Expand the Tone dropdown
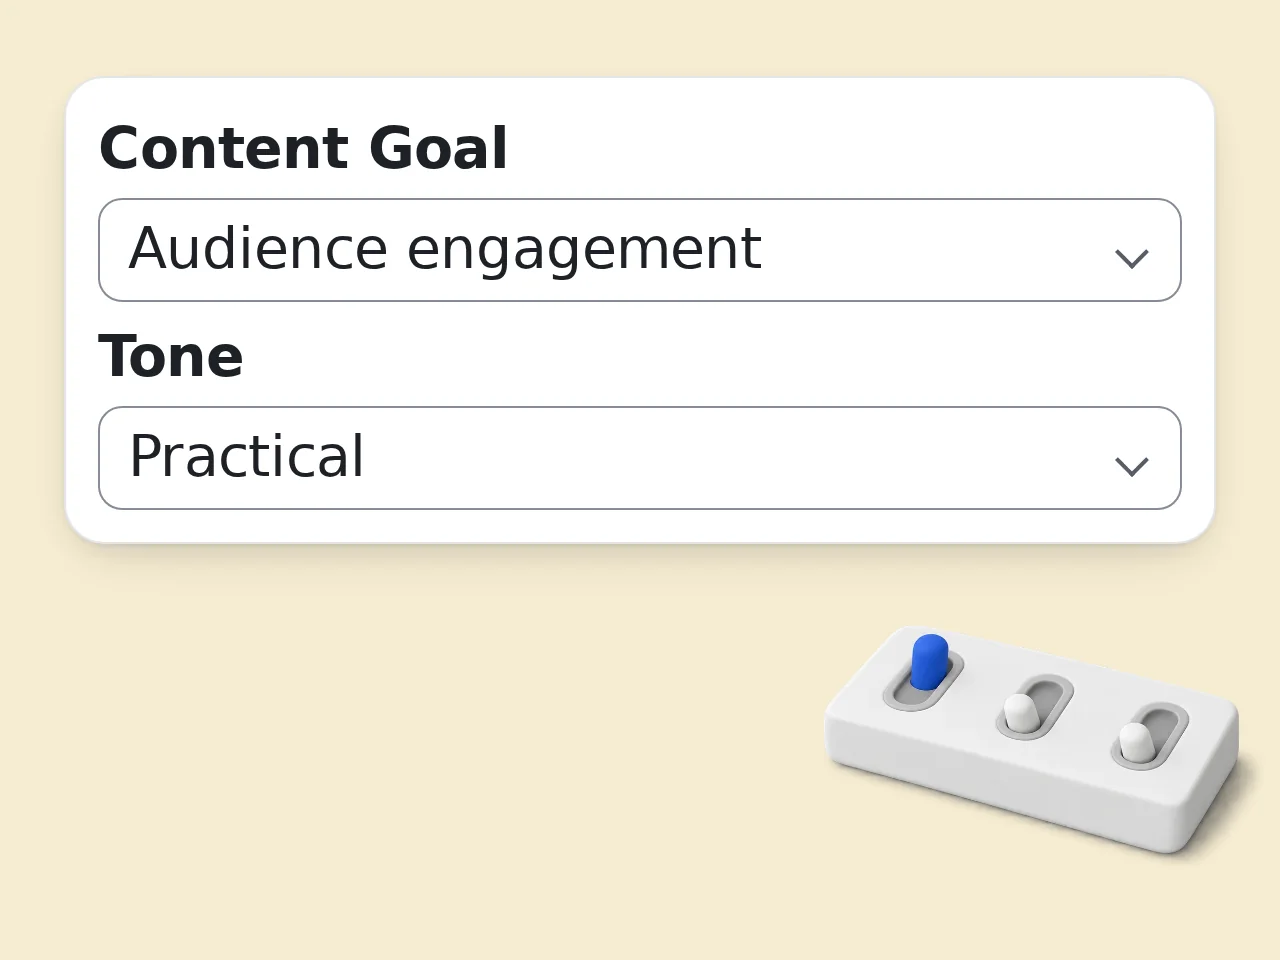 [640, 458]
